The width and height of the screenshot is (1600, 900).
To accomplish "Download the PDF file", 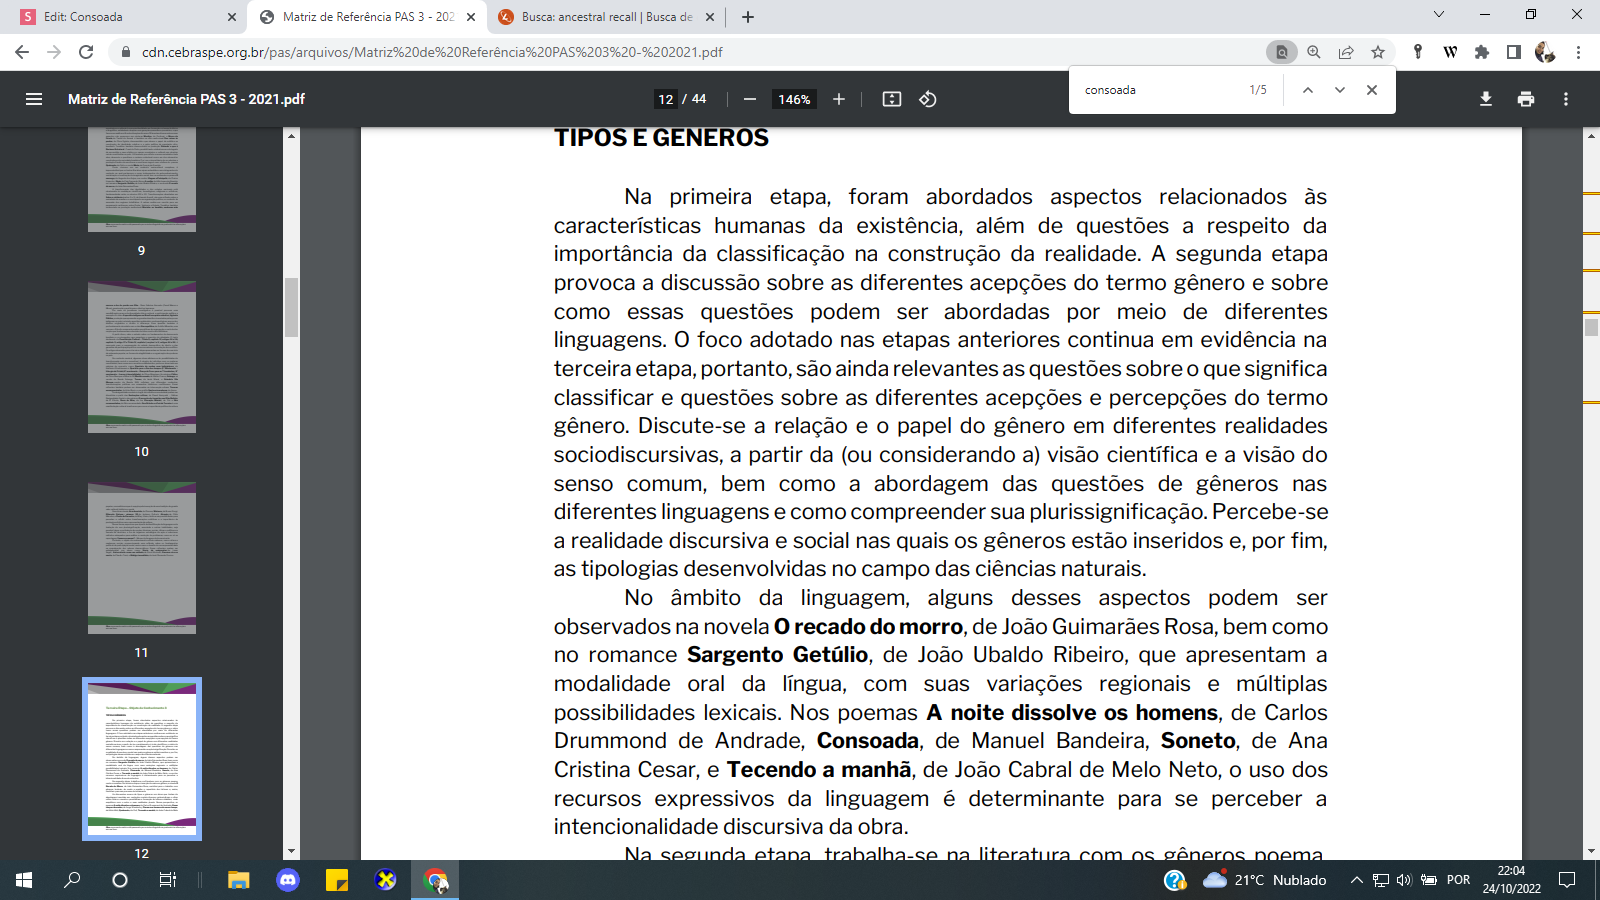I will tap(1486, 99).
